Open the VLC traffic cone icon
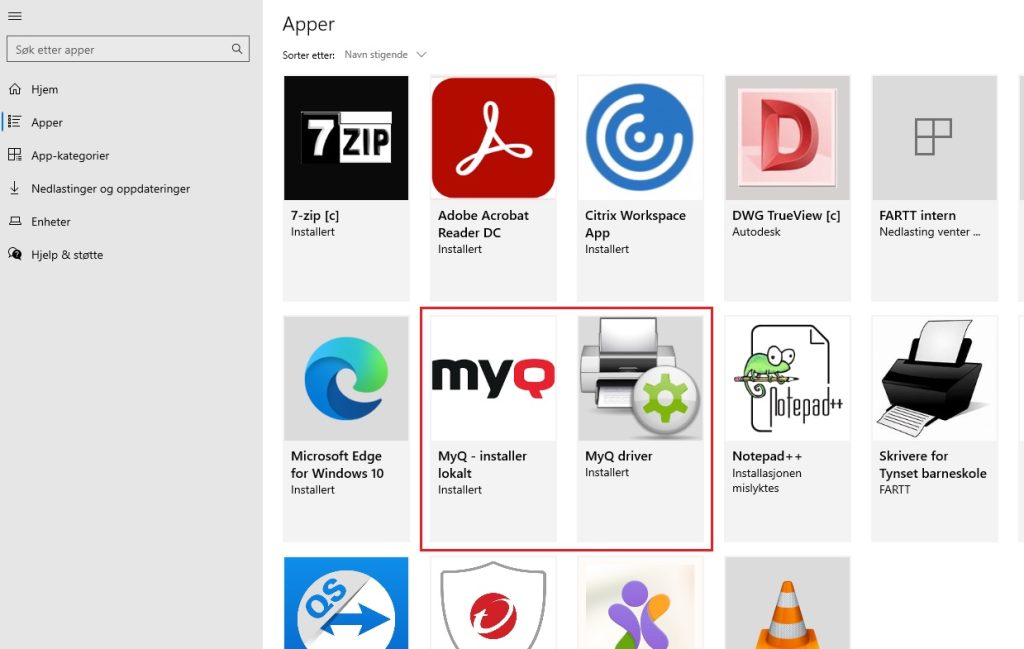The width and height of the screenshot is (1024, 649). click(787, 603)
